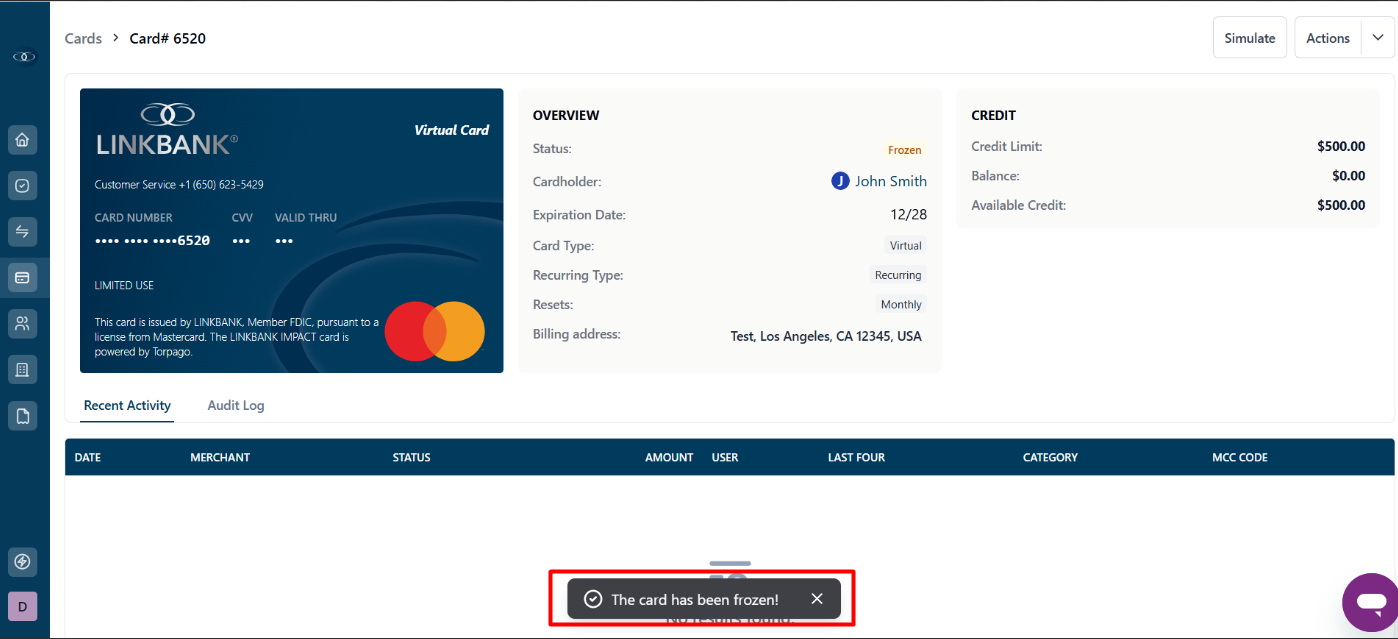
Task: Open the users icon in the sidebar
Action: point(23,323)
